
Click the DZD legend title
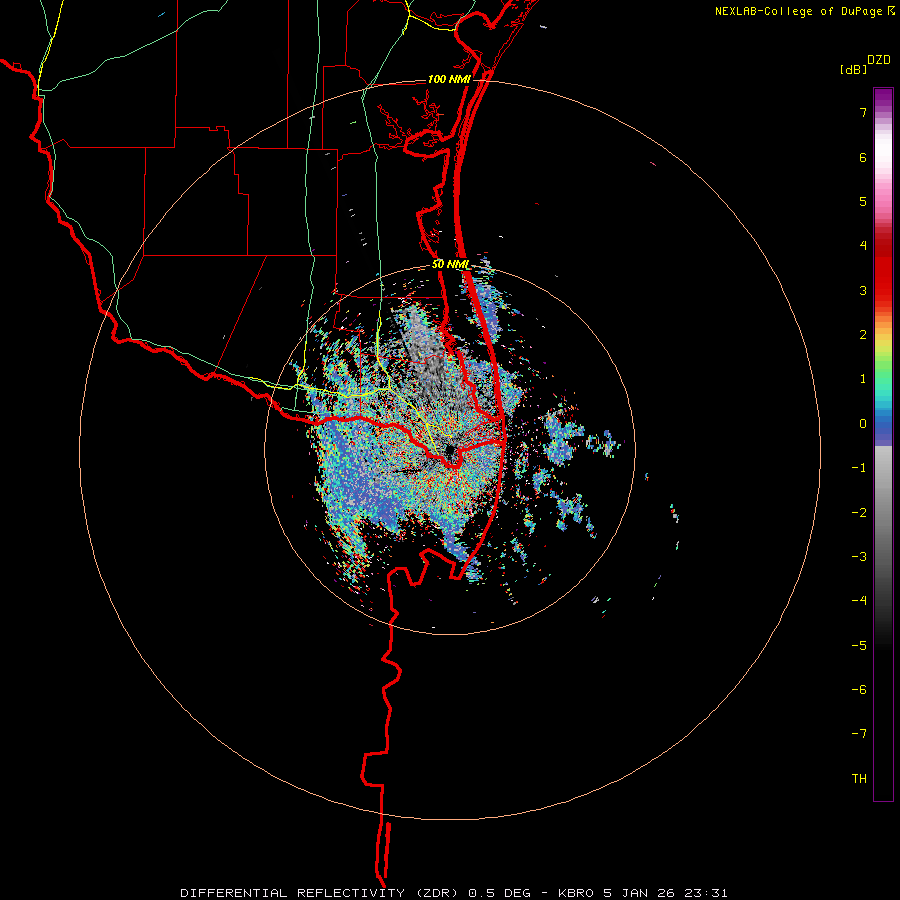click(x=878, y=60)
